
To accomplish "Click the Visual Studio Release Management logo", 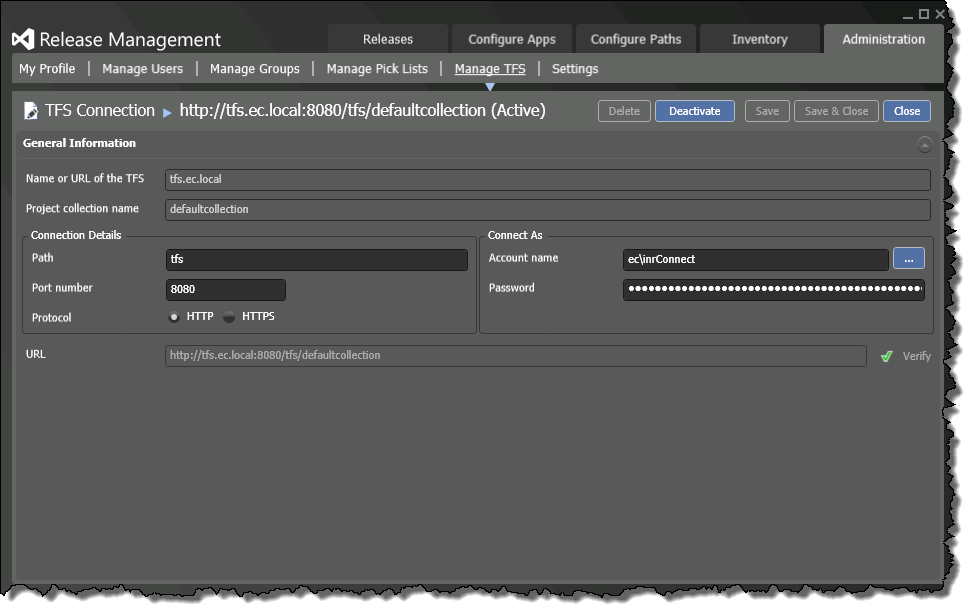I will coord(23,40).
